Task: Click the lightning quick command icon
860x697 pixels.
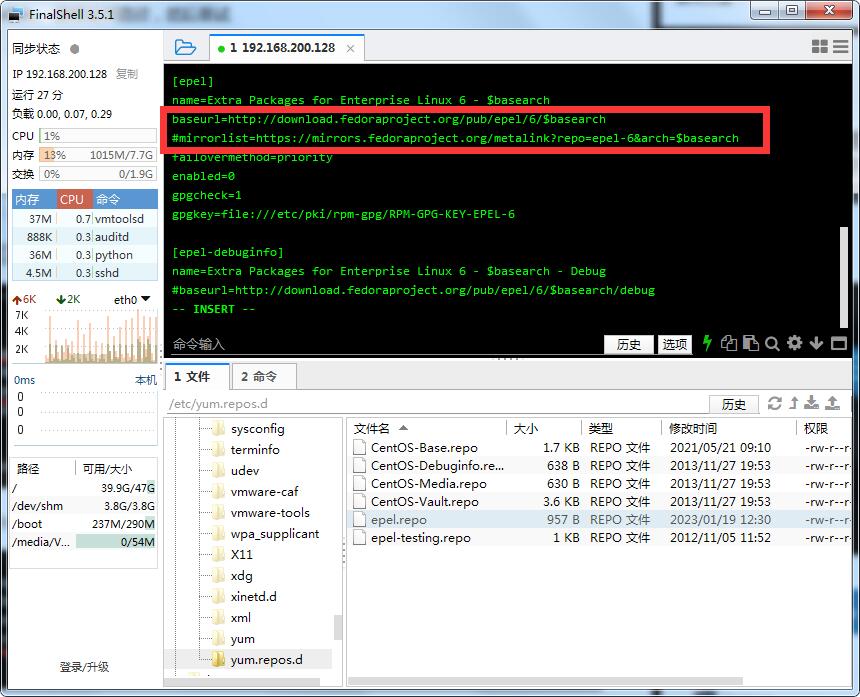Action: [707, 343]
